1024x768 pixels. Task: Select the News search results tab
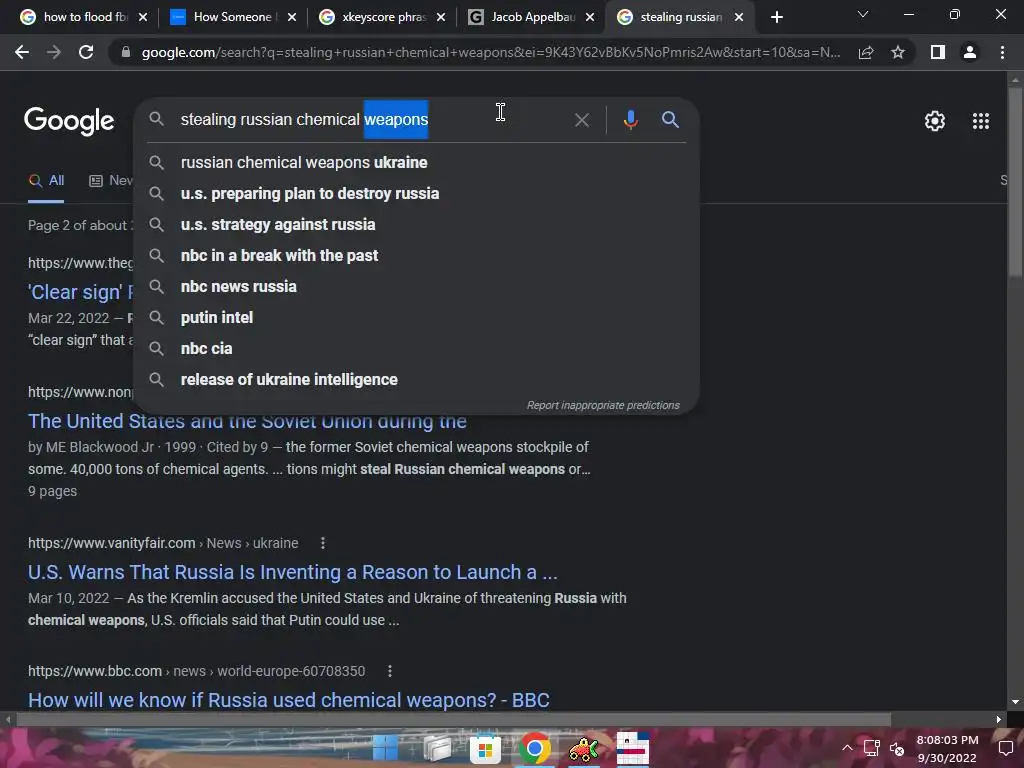pos(111,181)
